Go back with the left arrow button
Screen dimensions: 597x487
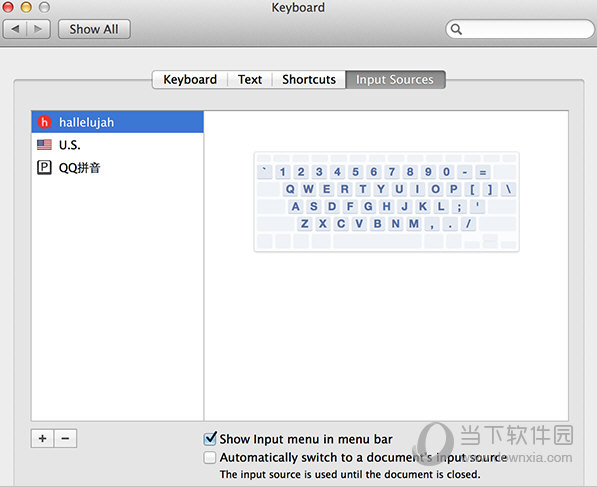(15, 29)
